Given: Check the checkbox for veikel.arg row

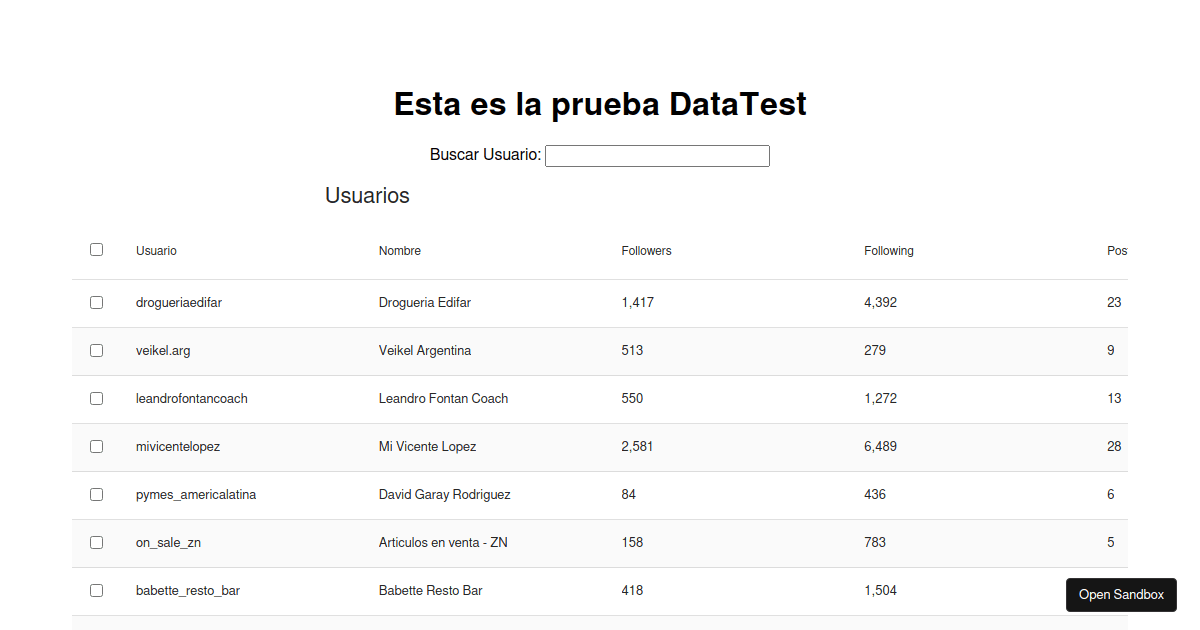Looking at the screenshot, I should tap(96, 350).
